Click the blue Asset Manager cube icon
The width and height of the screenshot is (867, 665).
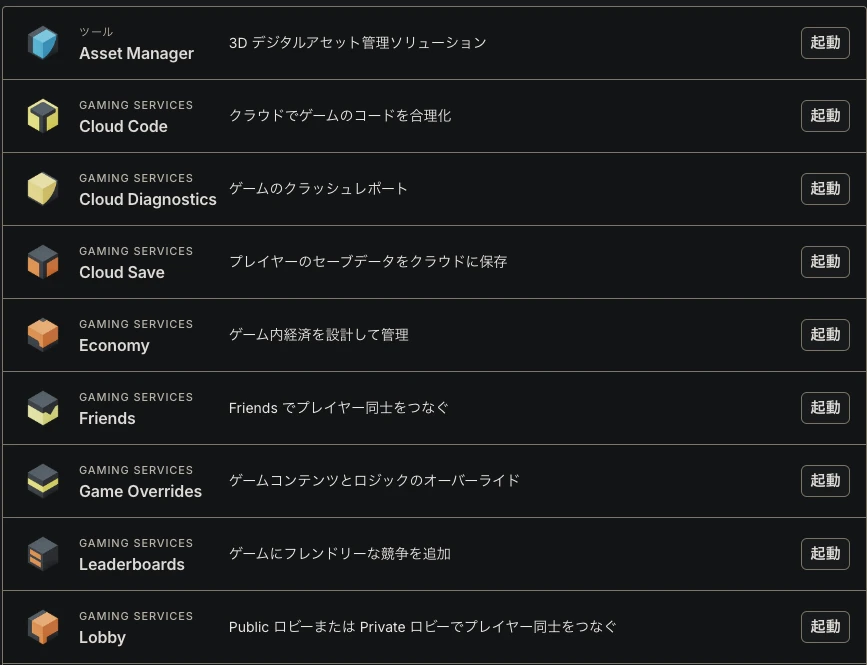(x=43, y=43)
